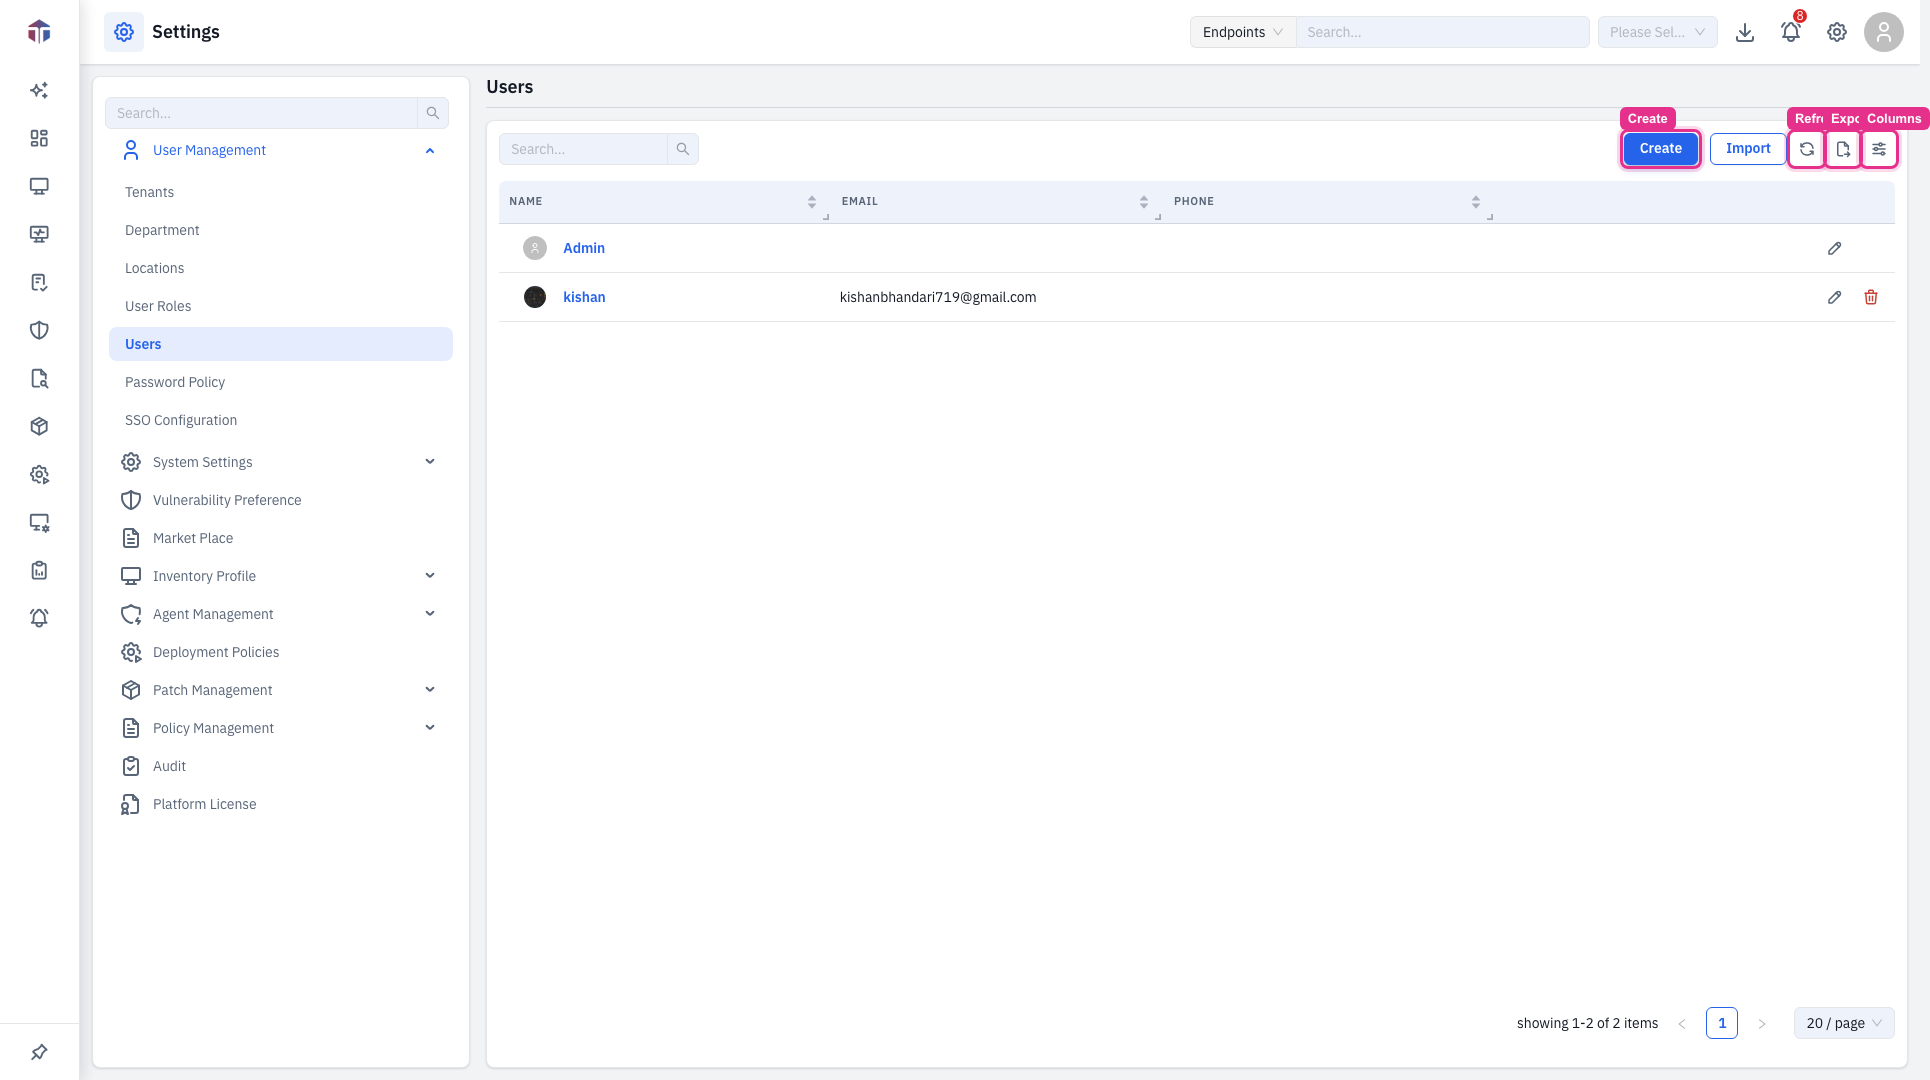Open the Market Place settings
Viewport: 1930px width, 1080px height.
[x=193, y=538]
